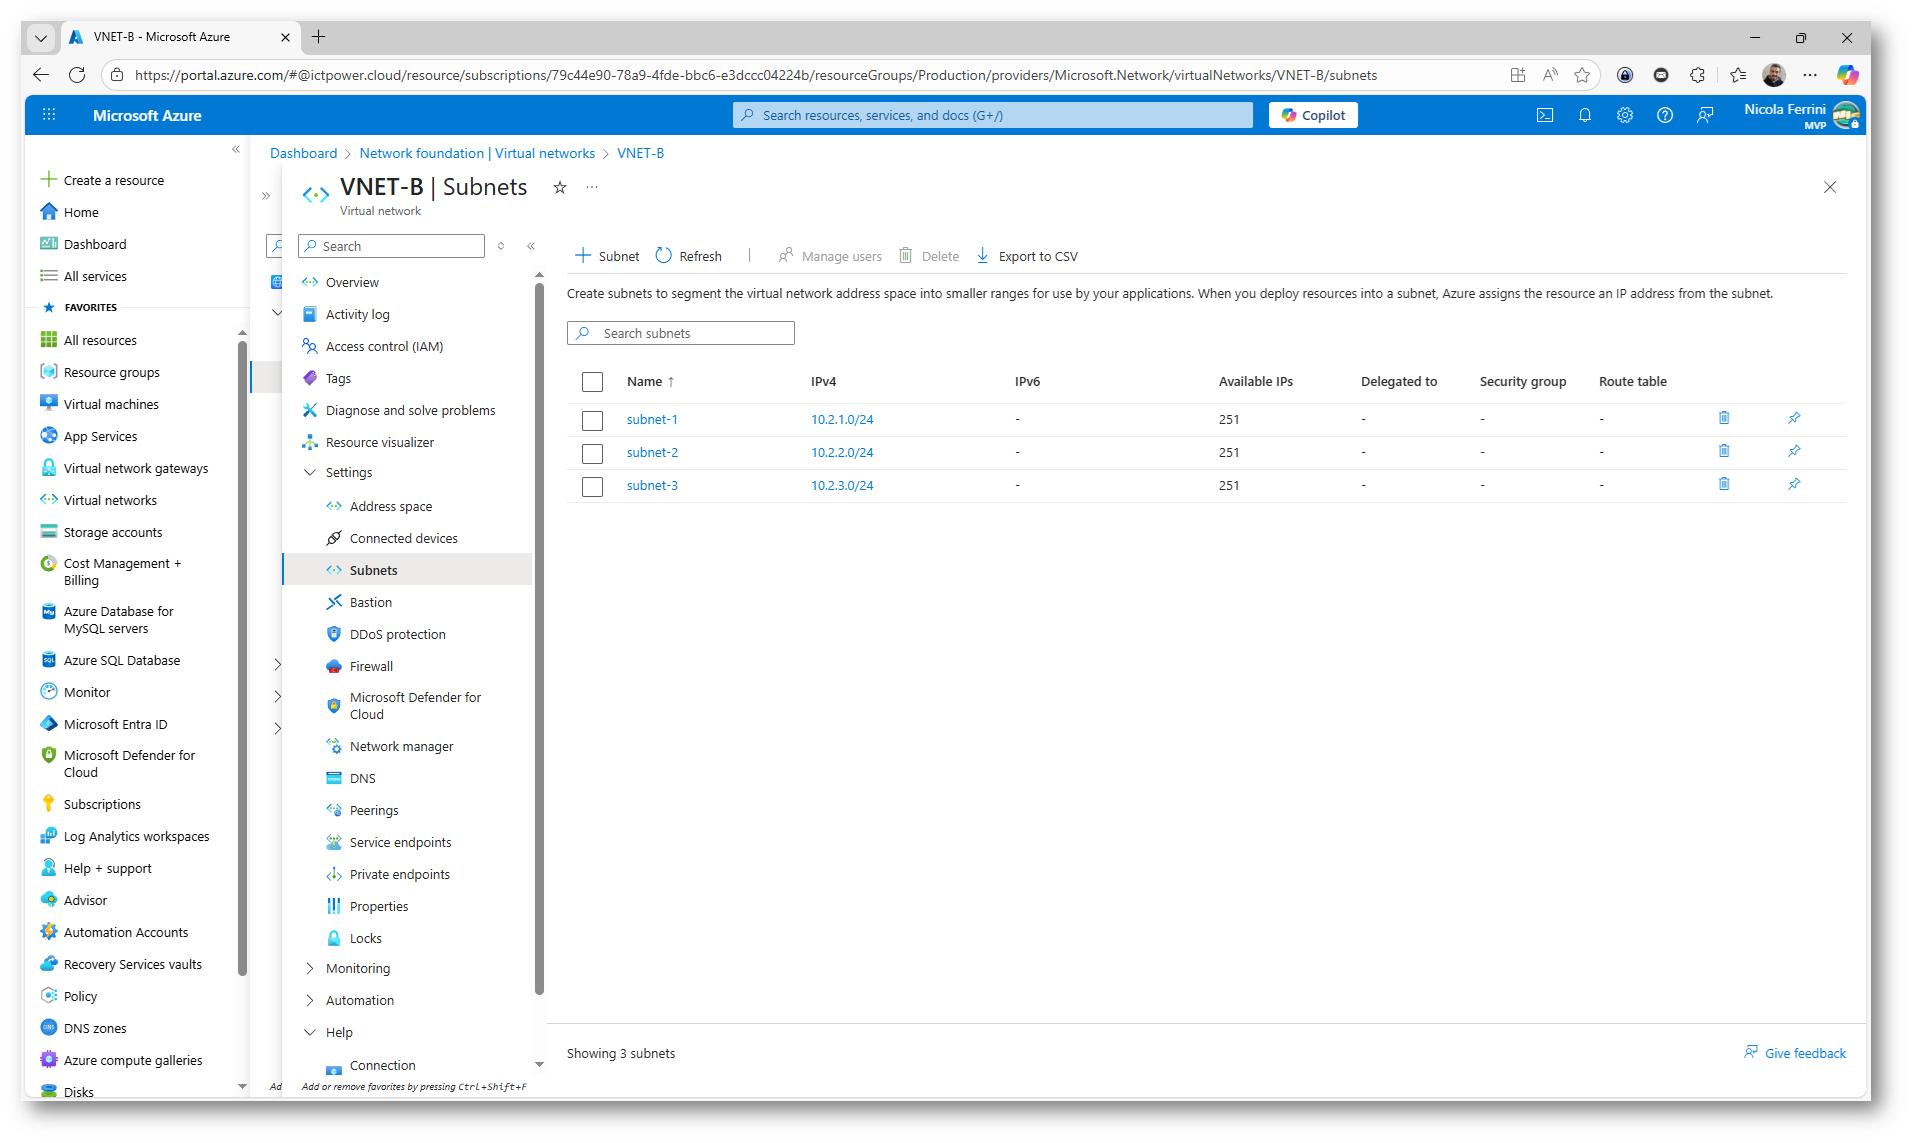Screen dimensions: 1913x1143
Task: Pin subnet-2 using its pin icon
Action: coord(1794,451)
